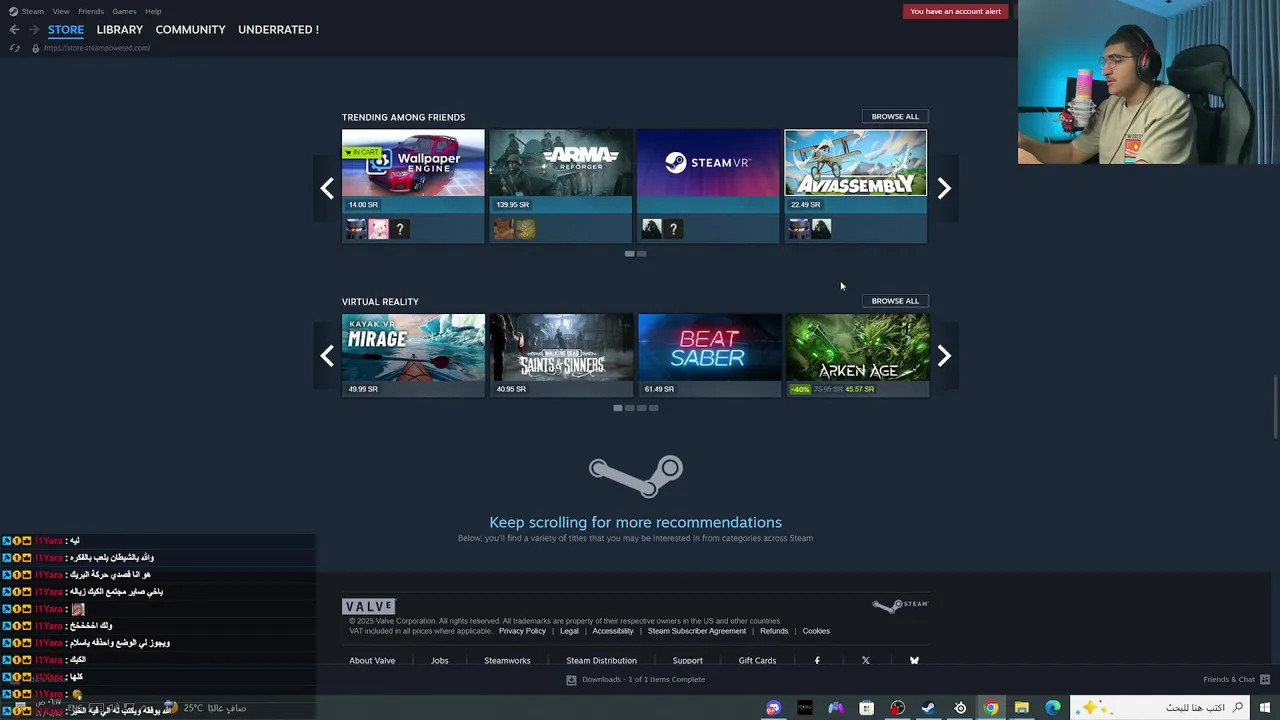Open the Kayak VR Mirage game card
This screenshot has width=1280, height=720.
point(413,355)
